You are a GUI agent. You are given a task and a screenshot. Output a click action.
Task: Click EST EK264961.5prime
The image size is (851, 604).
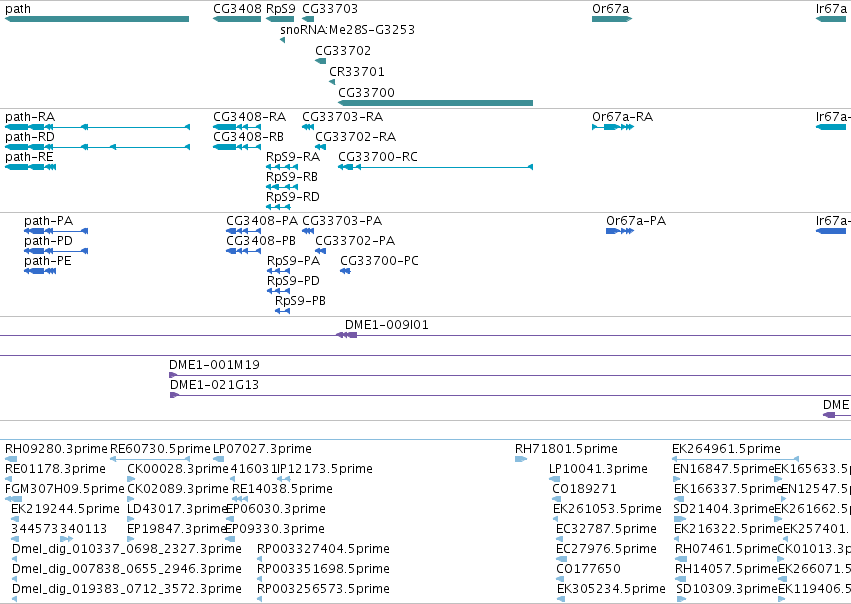coord(735,459)
